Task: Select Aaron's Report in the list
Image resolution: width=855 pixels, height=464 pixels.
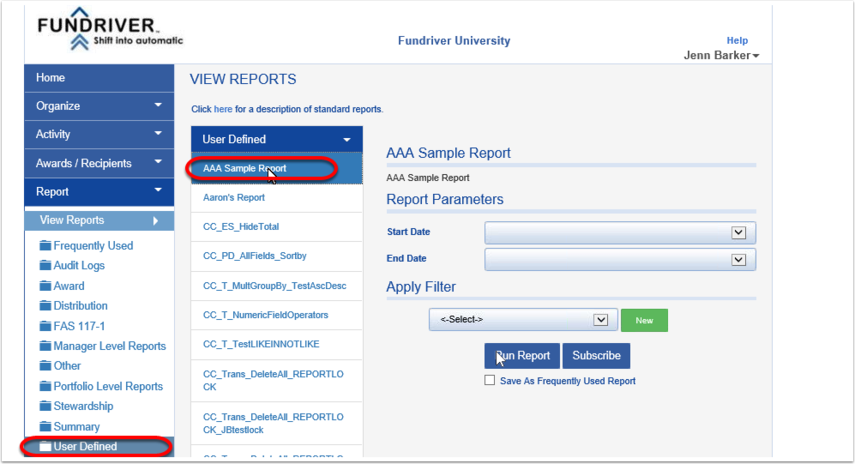Action: (277, 198)
